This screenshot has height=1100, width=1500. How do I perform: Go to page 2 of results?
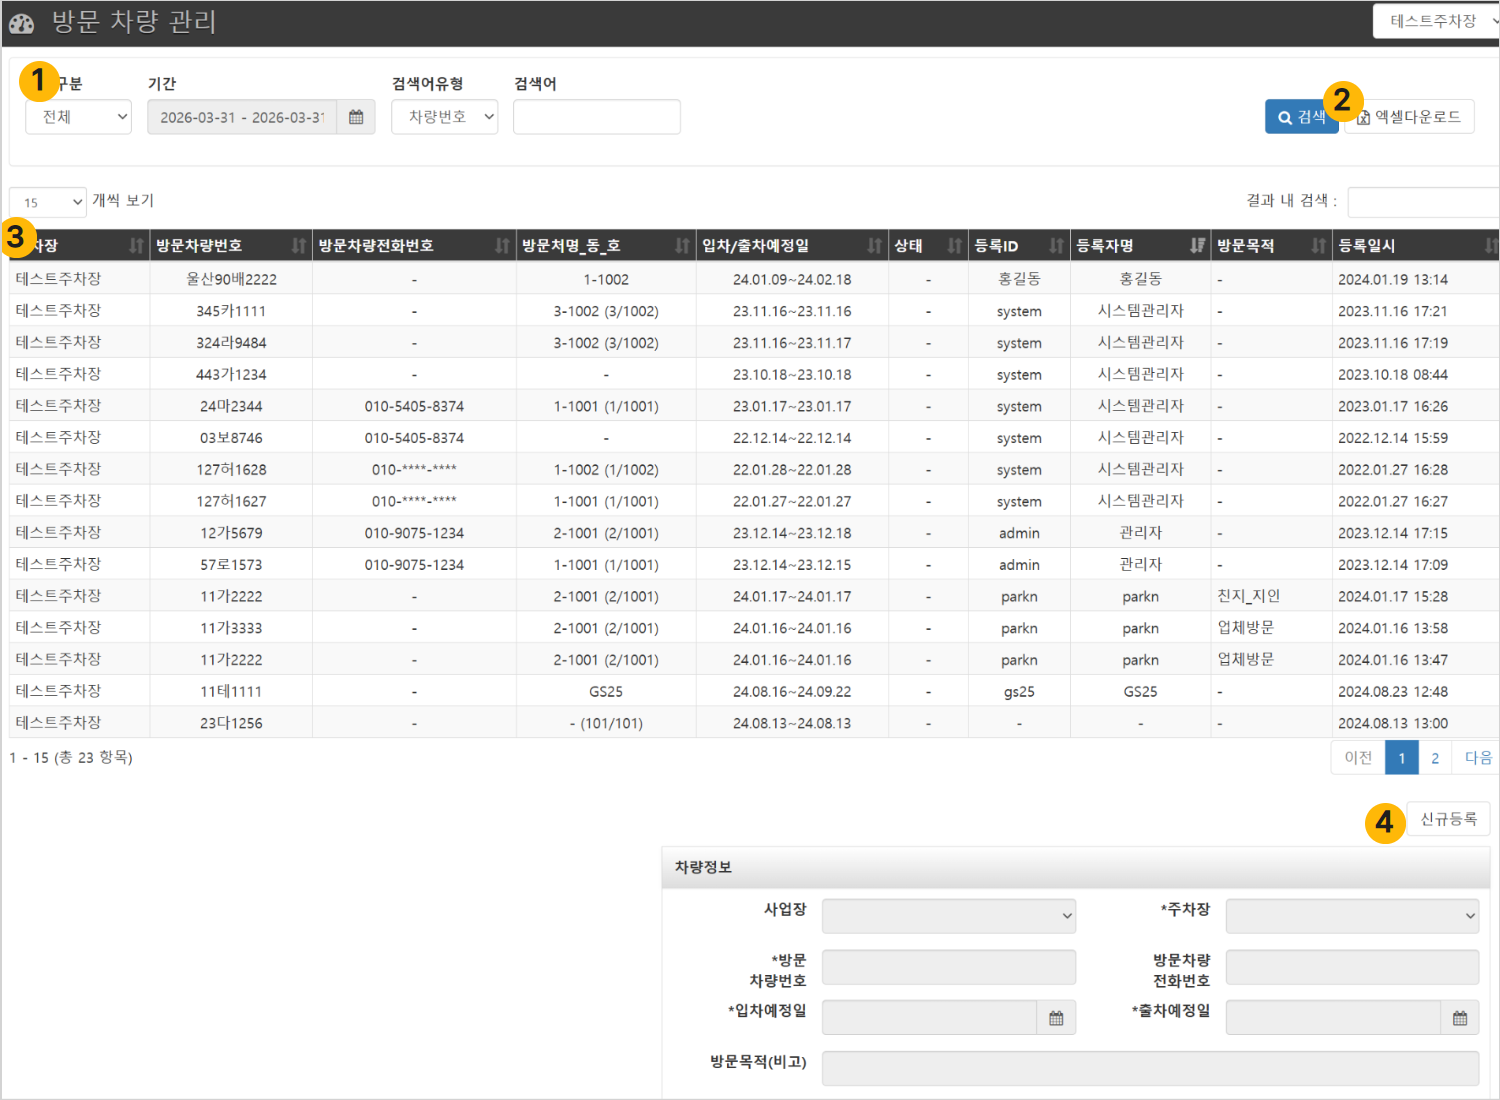1435,758
